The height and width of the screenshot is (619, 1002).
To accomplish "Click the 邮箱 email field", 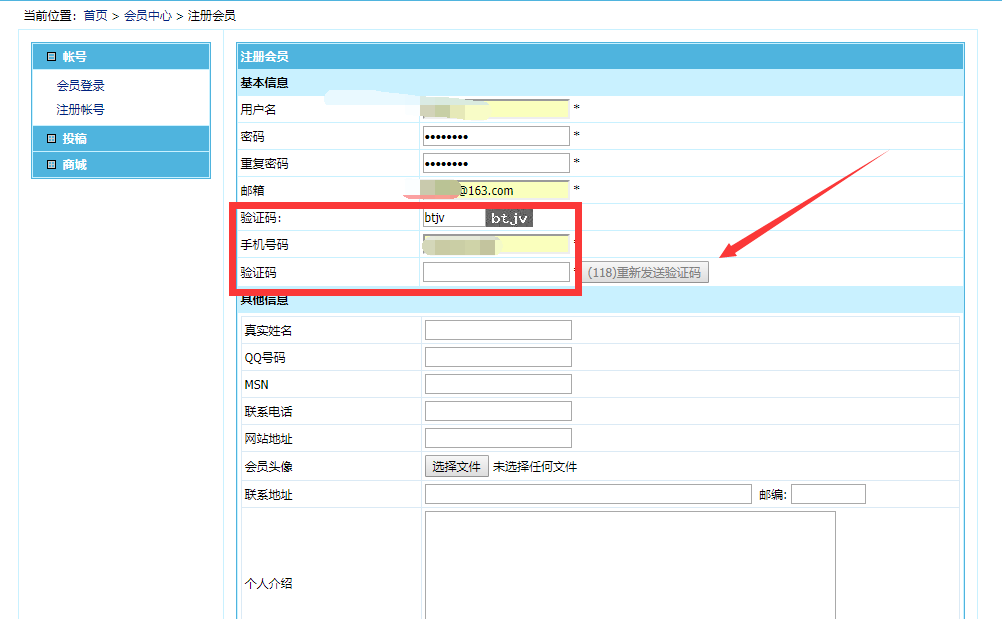I will pos(496,190).
